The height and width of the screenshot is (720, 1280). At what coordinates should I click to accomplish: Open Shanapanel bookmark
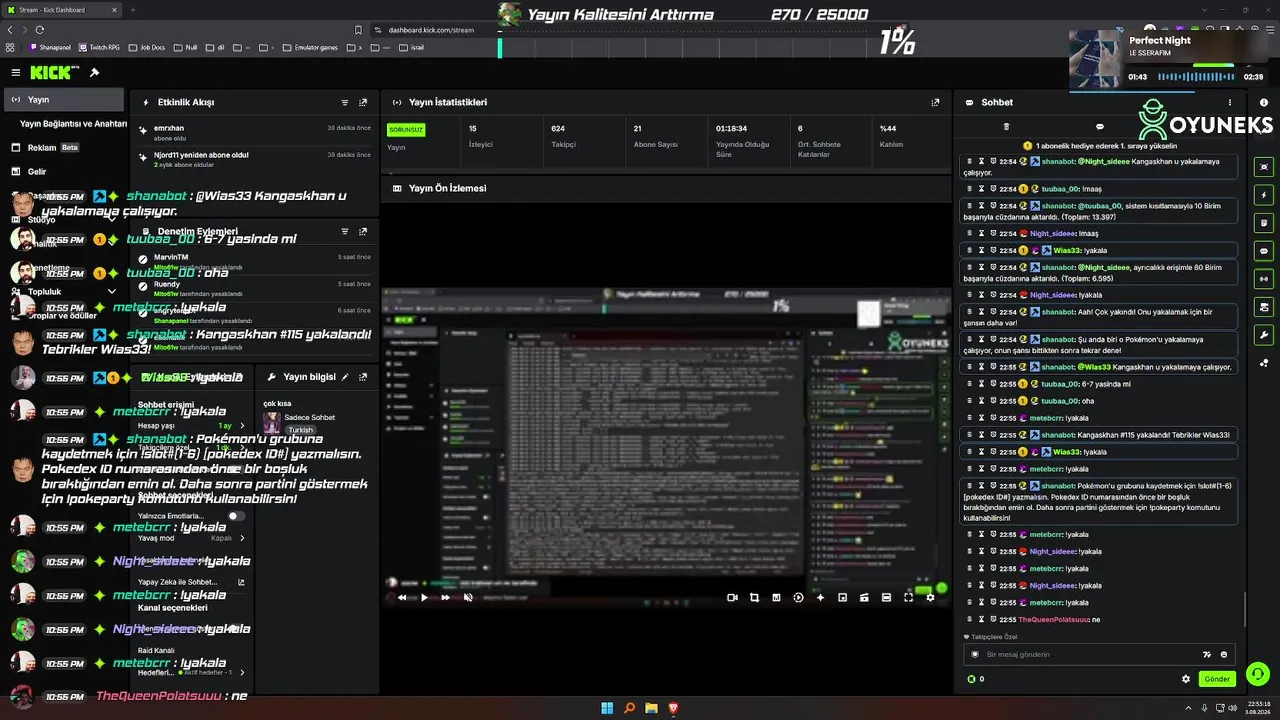click(50, 47)
